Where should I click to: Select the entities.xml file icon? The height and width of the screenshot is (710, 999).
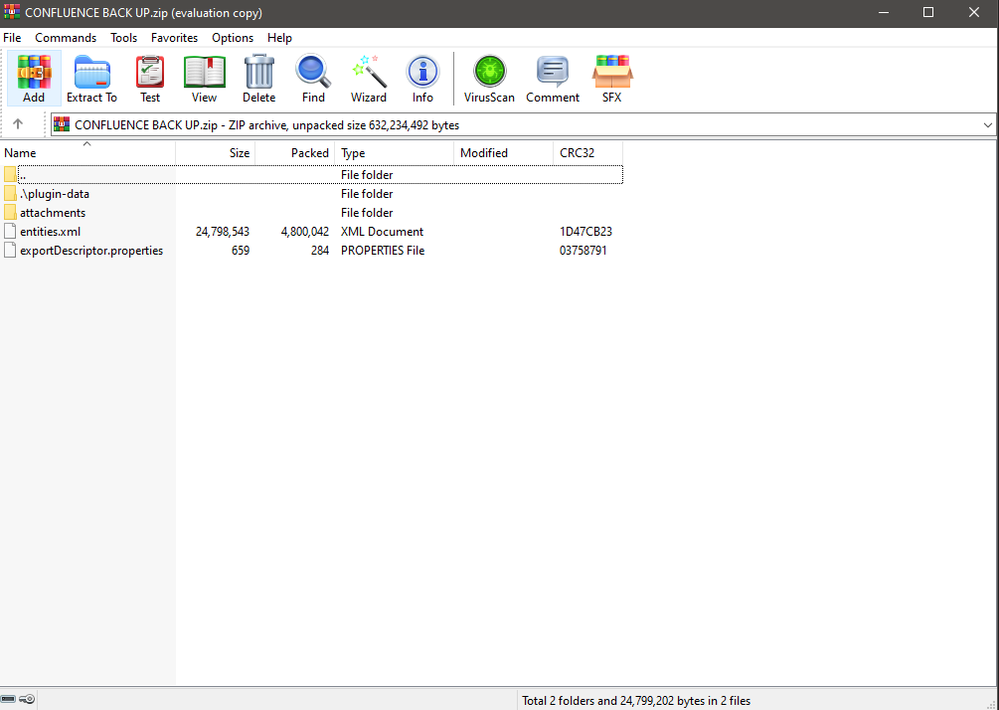point(10,231)
